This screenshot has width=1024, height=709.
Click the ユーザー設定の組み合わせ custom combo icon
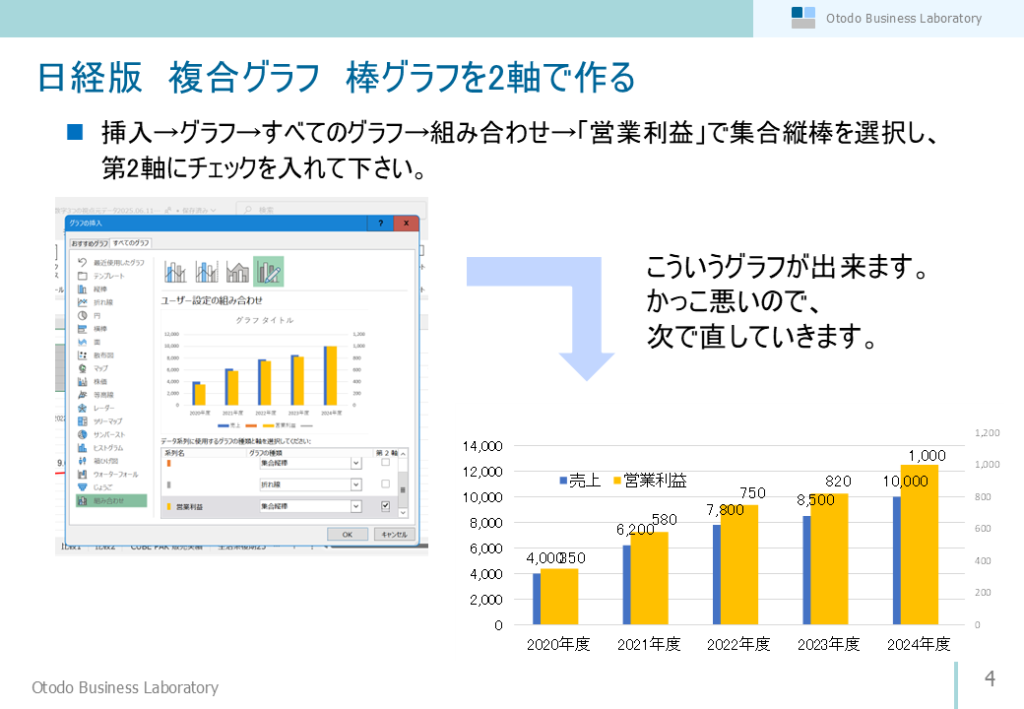[269, 271]
